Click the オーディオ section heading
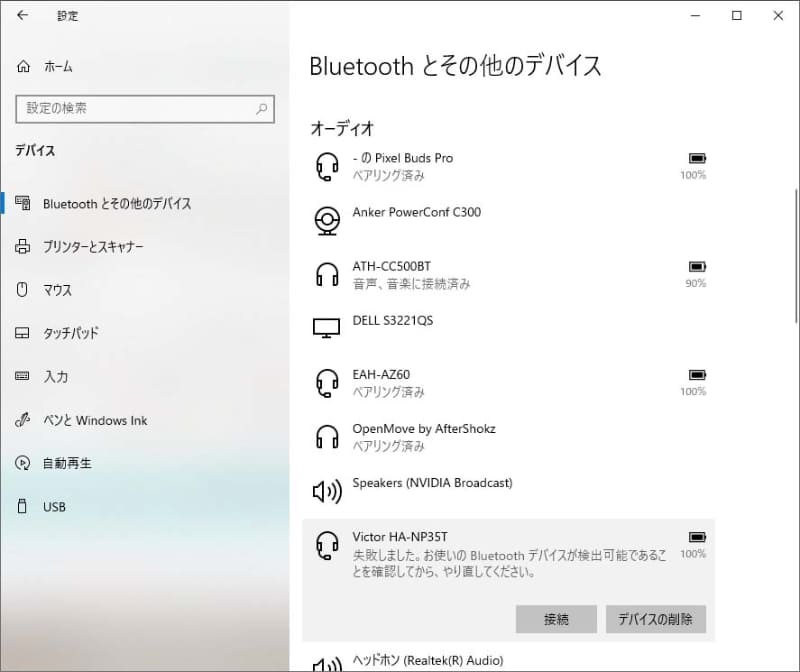Viewport: 800px width, 672px height. point(342,128)
